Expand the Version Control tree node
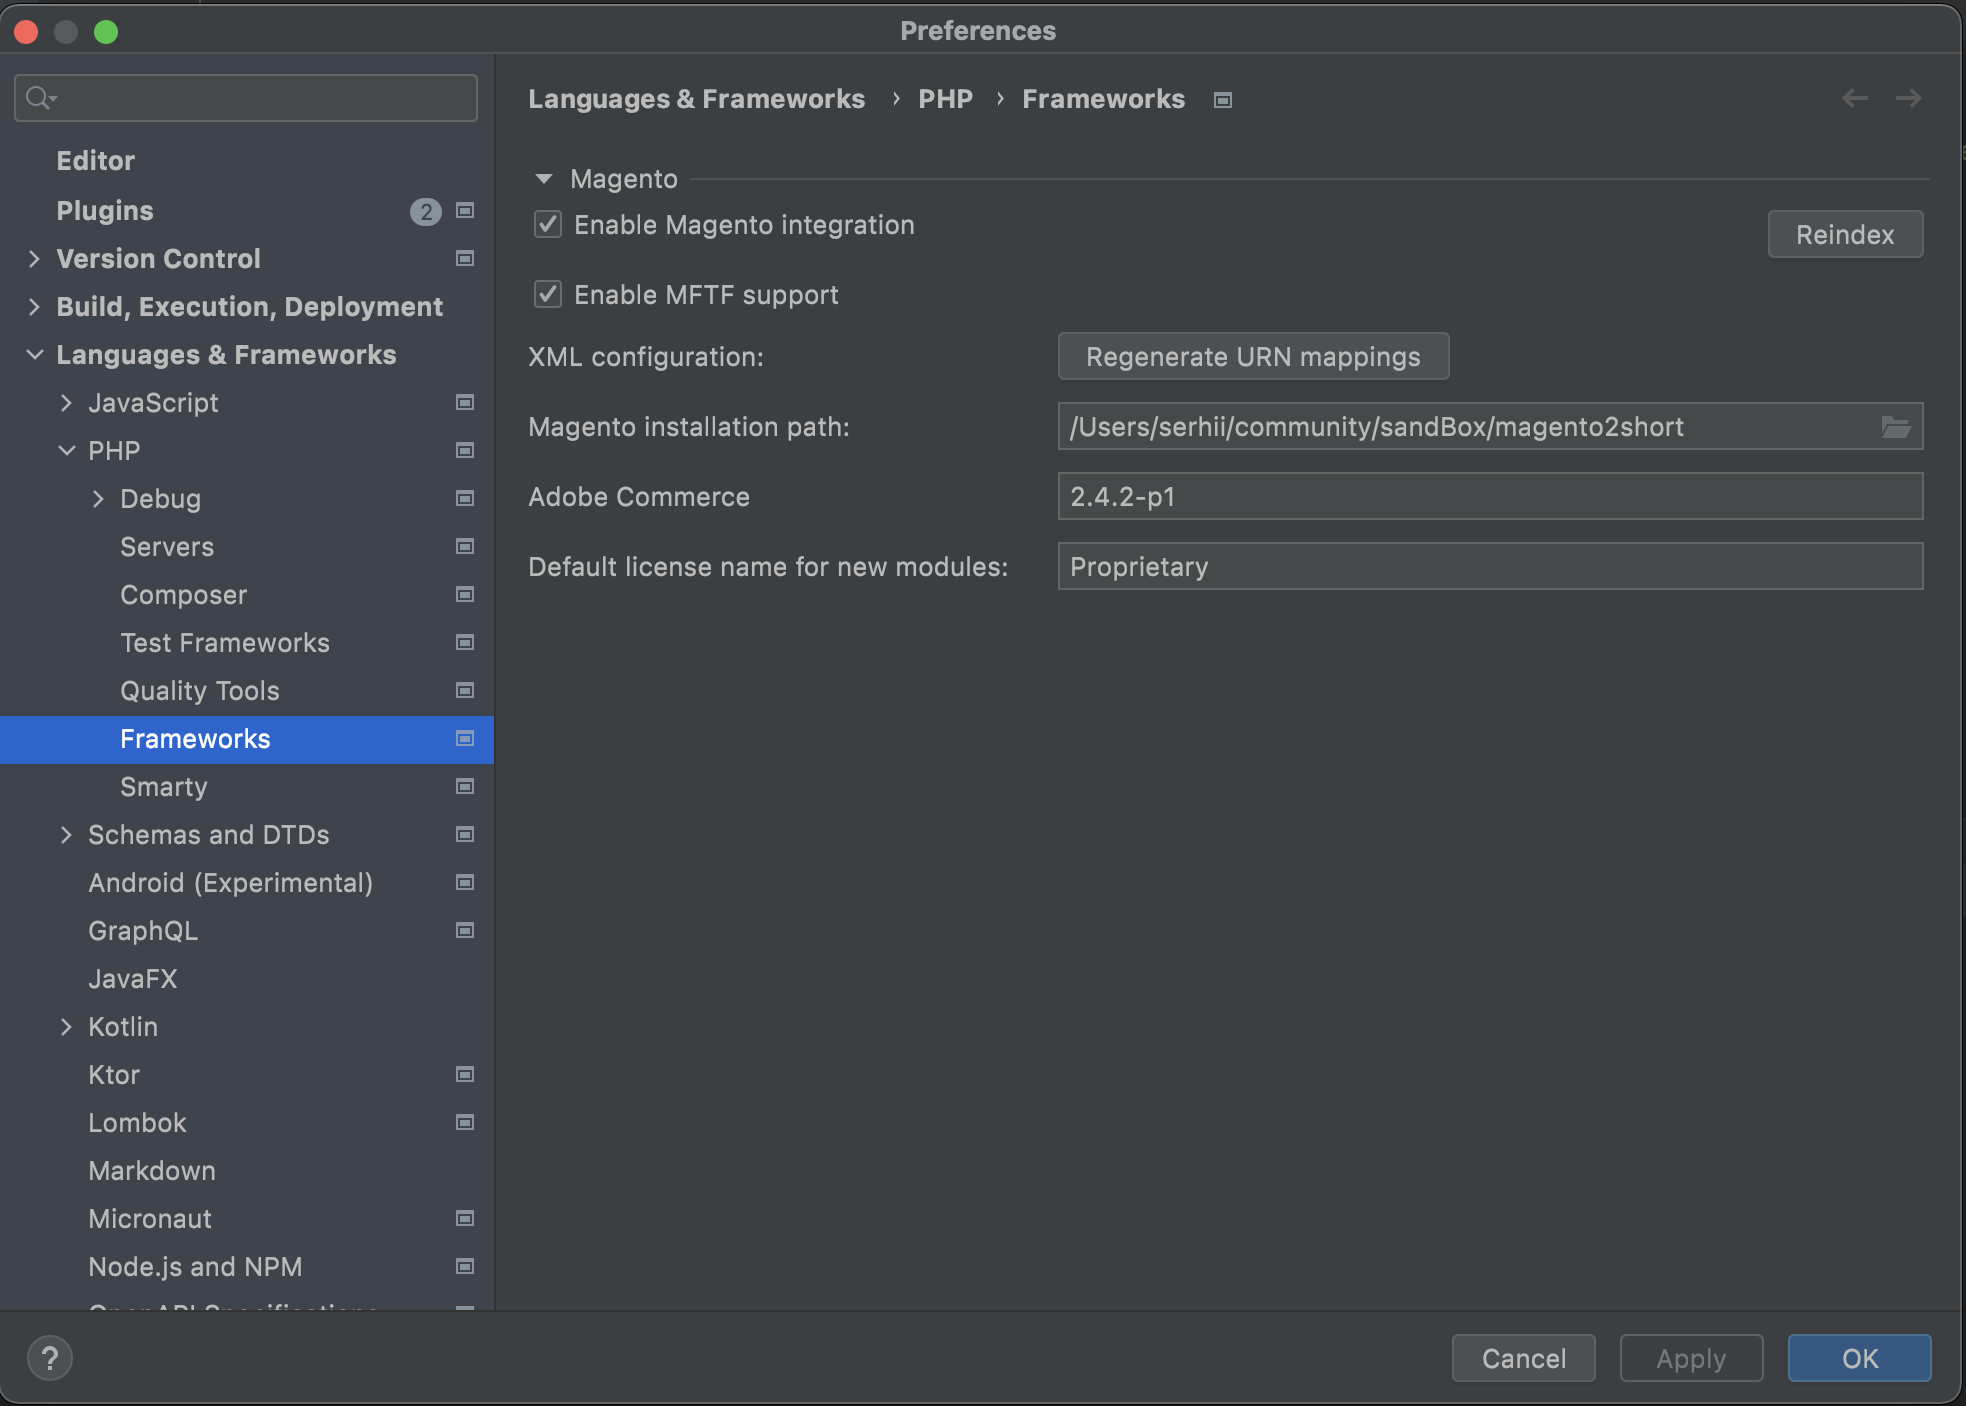The width and height of the screenshot is (1966, 1406). (34, 259)
